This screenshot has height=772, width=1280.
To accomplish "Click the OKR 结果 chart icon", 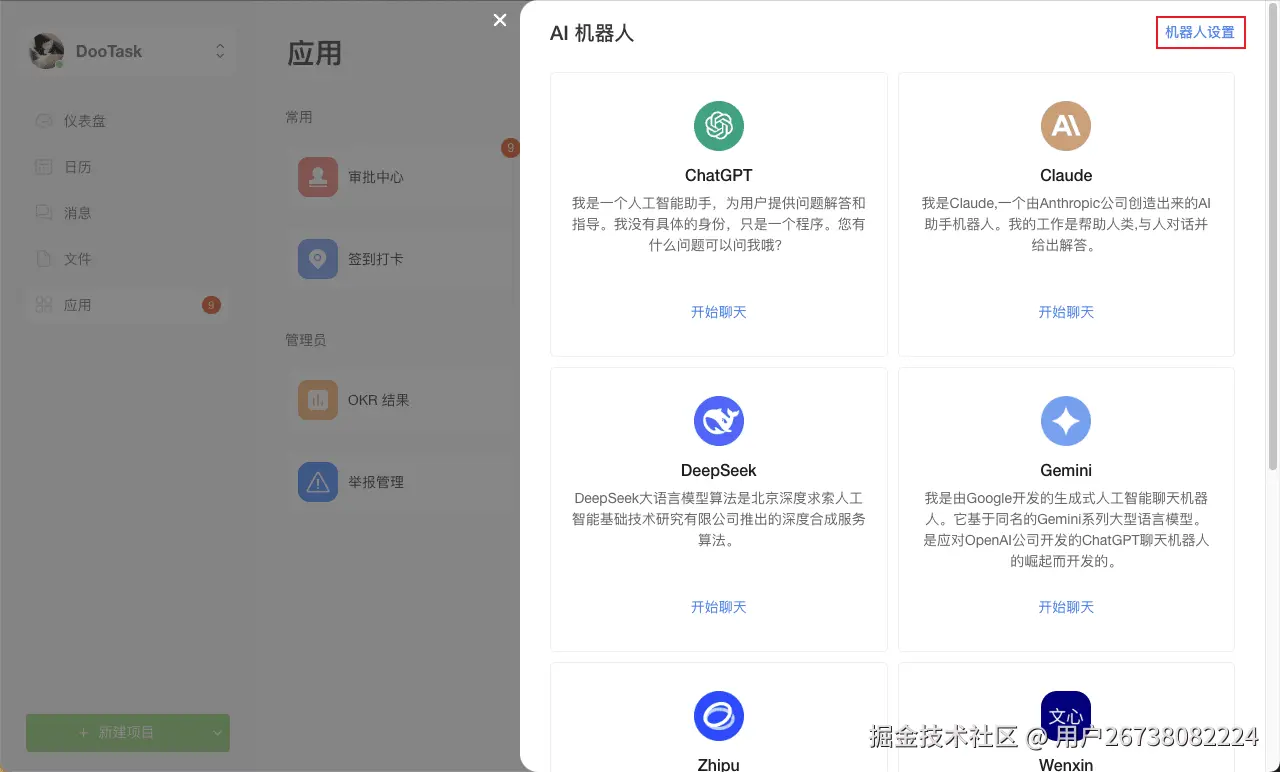I will [318, 400].
